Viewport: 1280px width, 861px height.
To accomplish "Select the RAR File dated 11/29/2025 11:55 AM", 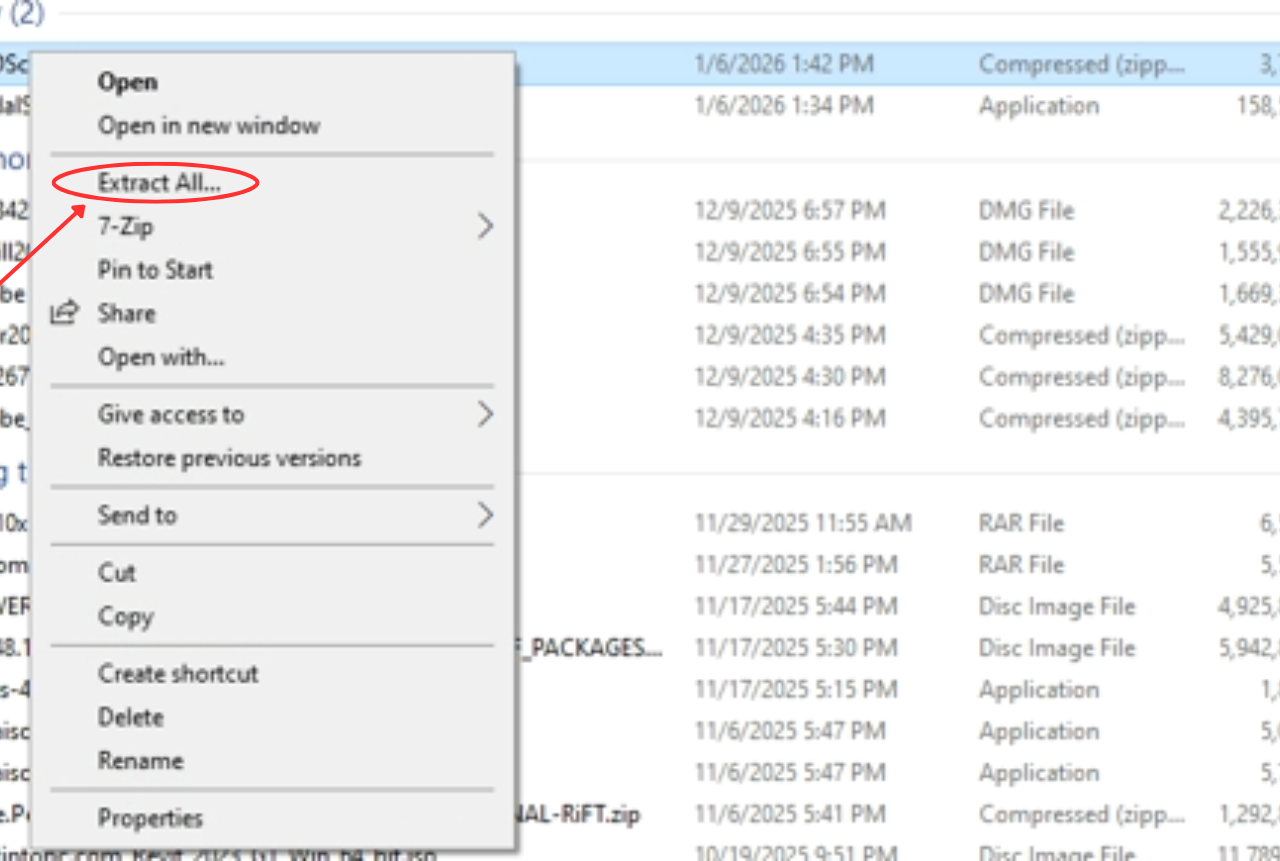I will (803, 523).
